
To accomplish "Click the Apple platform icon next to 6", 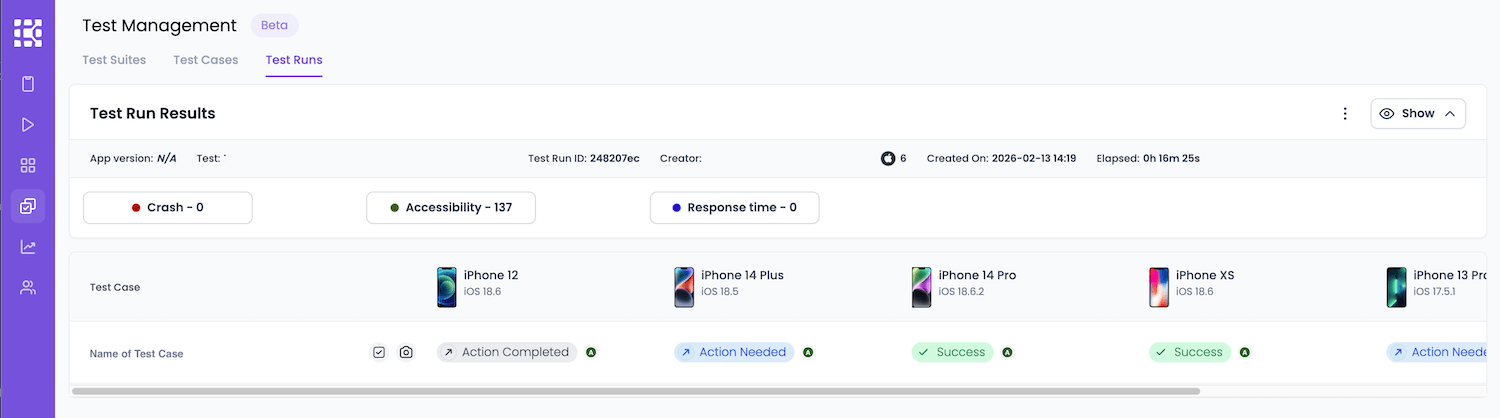I will [x=887, y=158].
